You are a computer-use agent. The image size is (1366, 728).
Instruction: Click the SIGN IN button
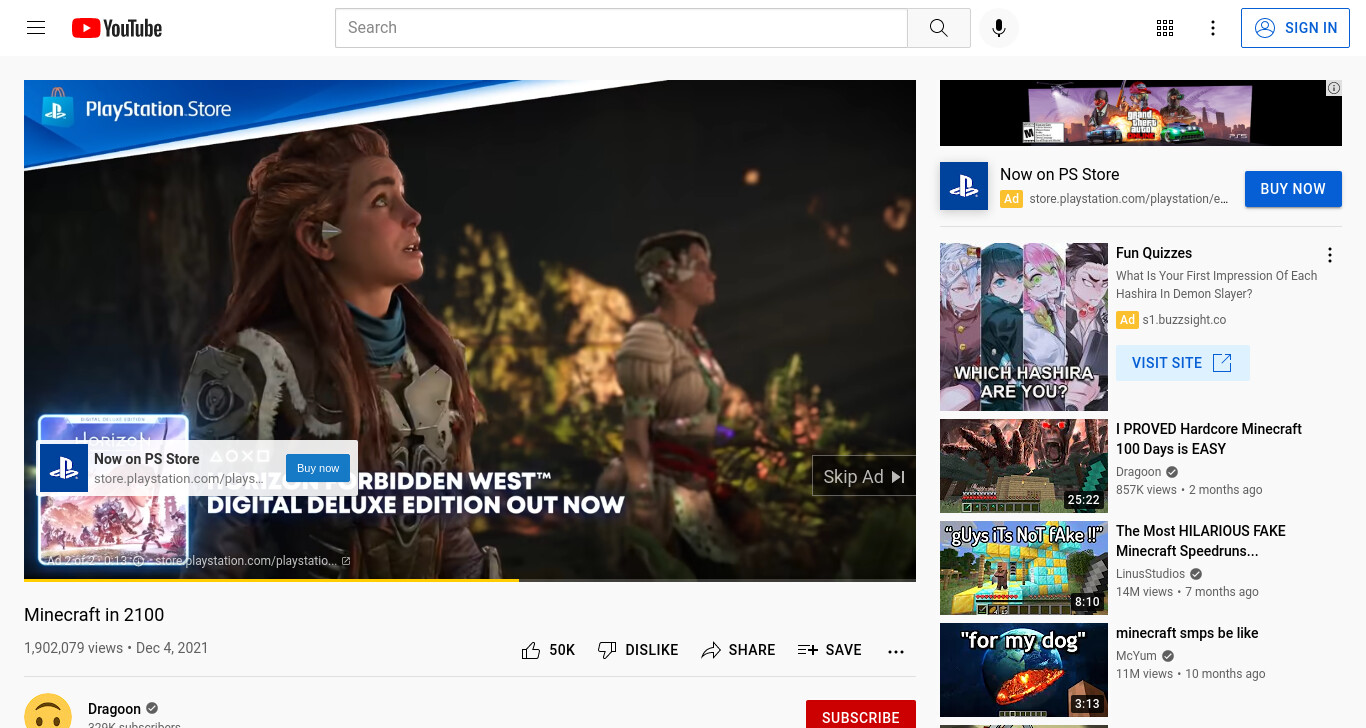[x=1296, y=28]
